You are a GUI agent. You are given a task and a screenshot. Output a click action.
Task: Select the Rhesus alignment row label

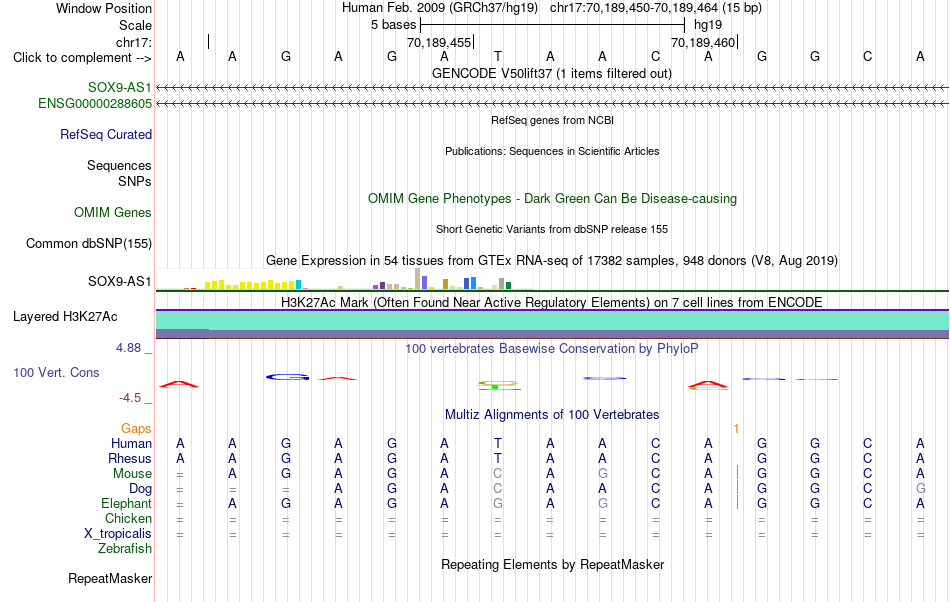(130, 458)
